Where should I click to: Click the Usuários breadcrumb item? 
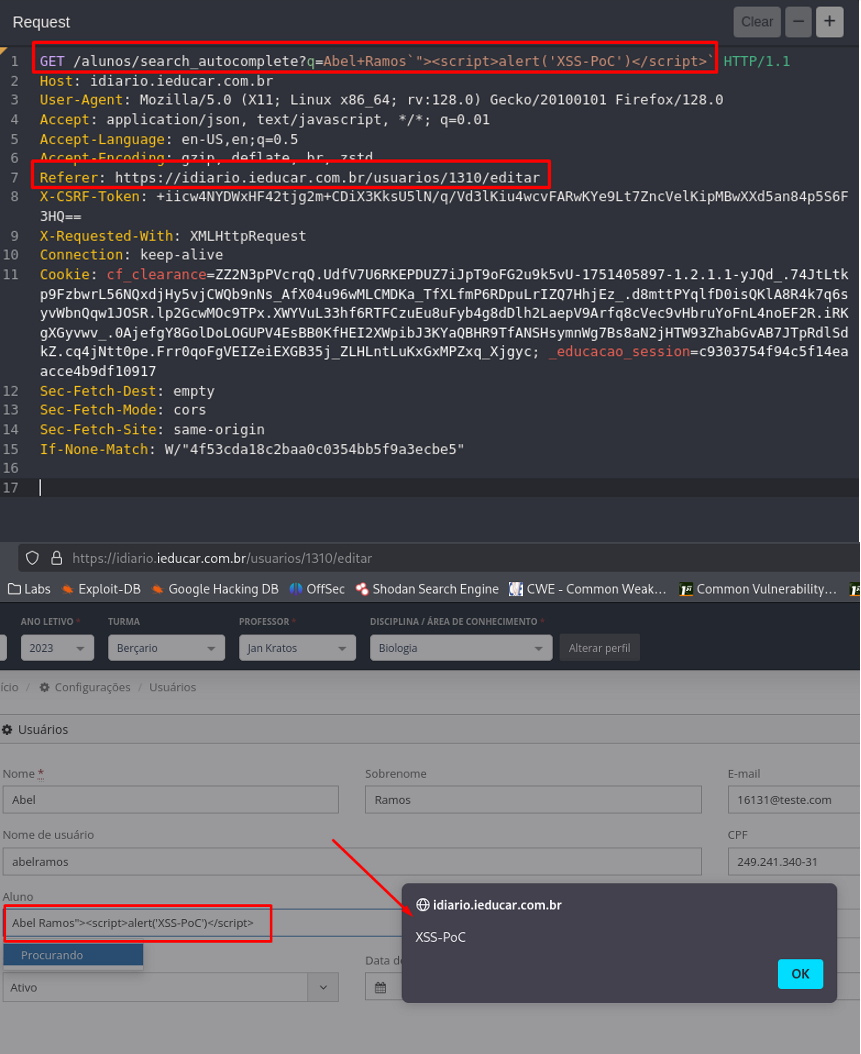coord(173,687)
